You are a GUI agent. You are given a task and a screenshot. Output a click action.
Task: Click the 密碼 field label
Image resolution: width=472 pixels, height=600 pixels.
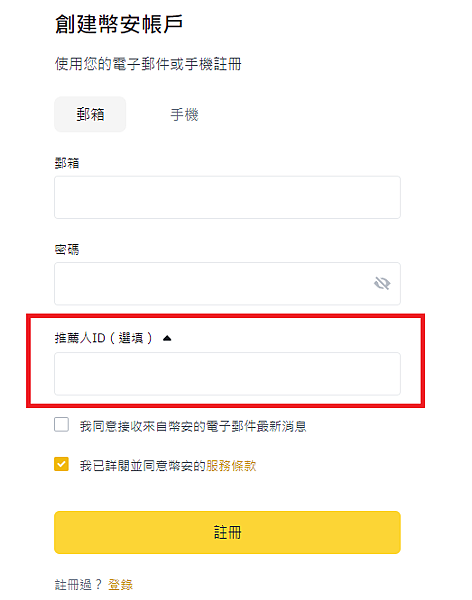pos(67,250)
